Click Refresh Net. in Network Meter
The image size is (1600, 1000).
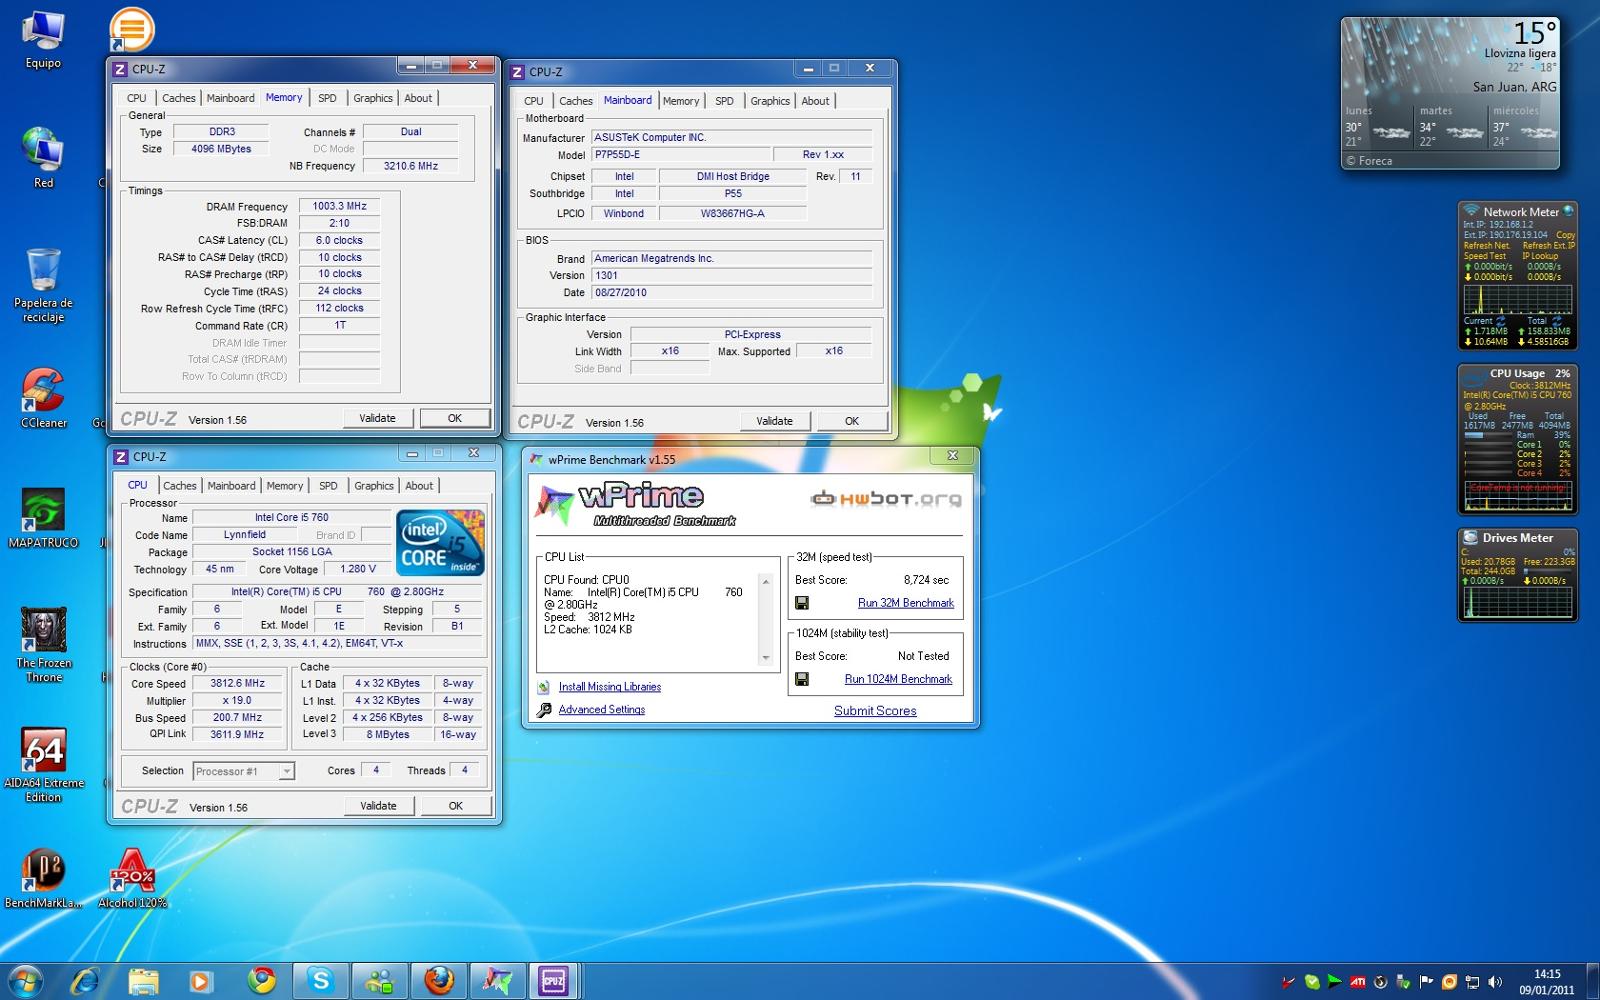[x=1487, y=245]
